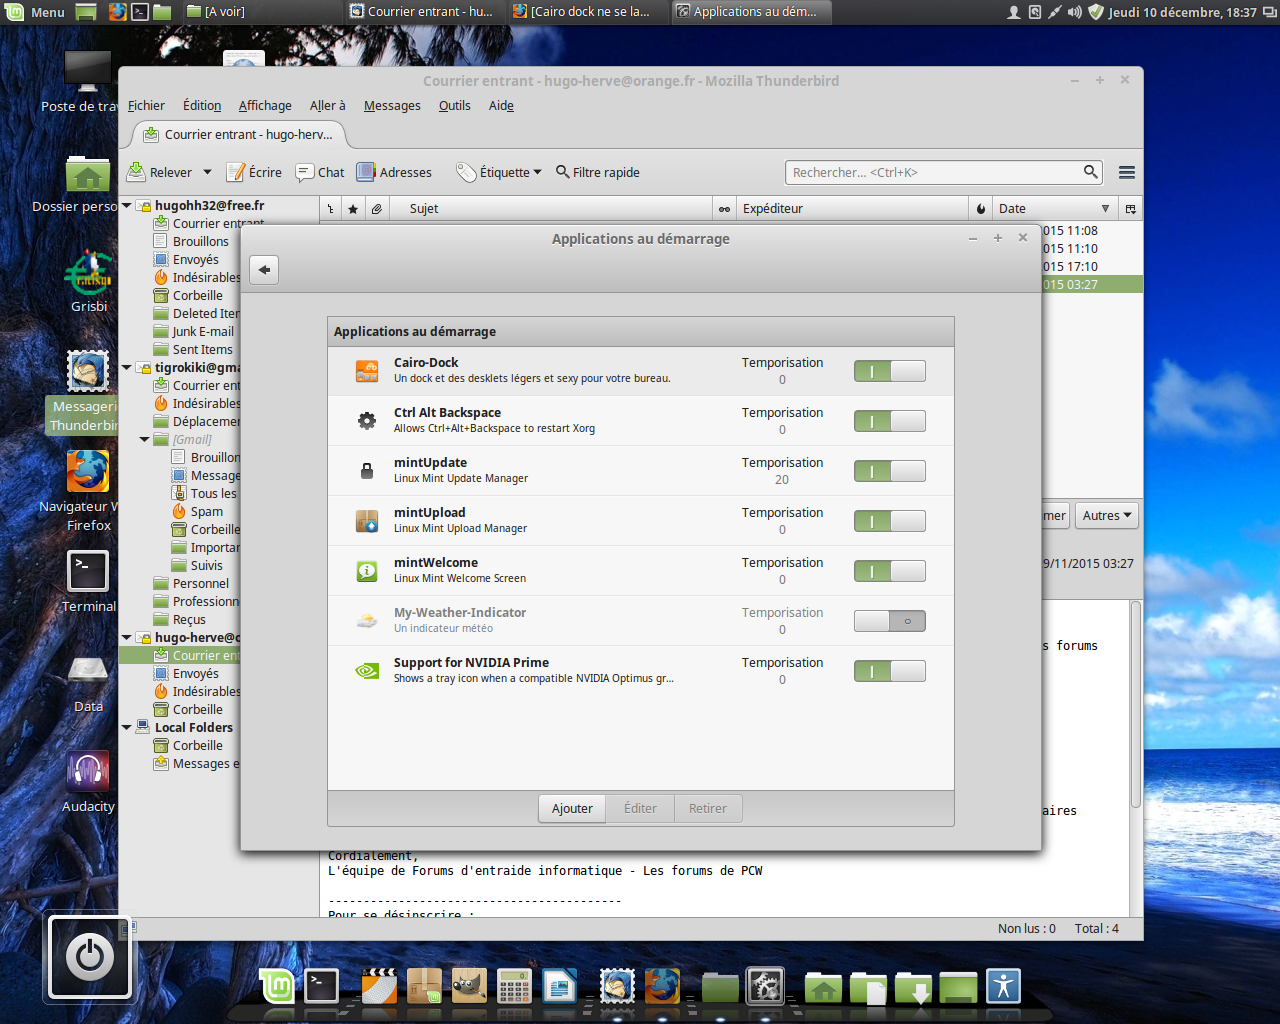Collapse the hugo-herve account tree
This screenshot has width=1280, height=1024.
(127, 638)
